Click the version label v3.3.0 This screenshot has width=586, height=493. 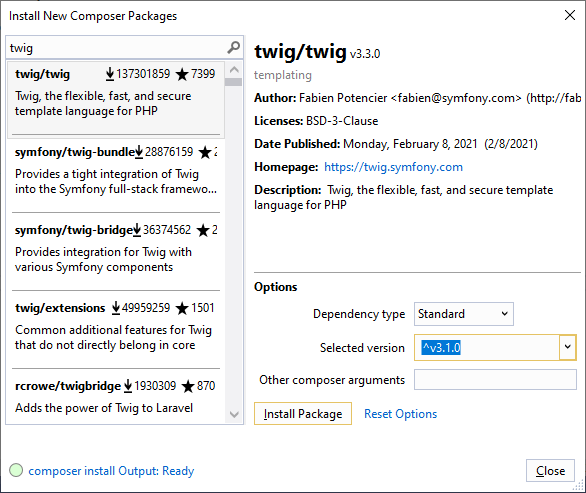pos(365,54)
